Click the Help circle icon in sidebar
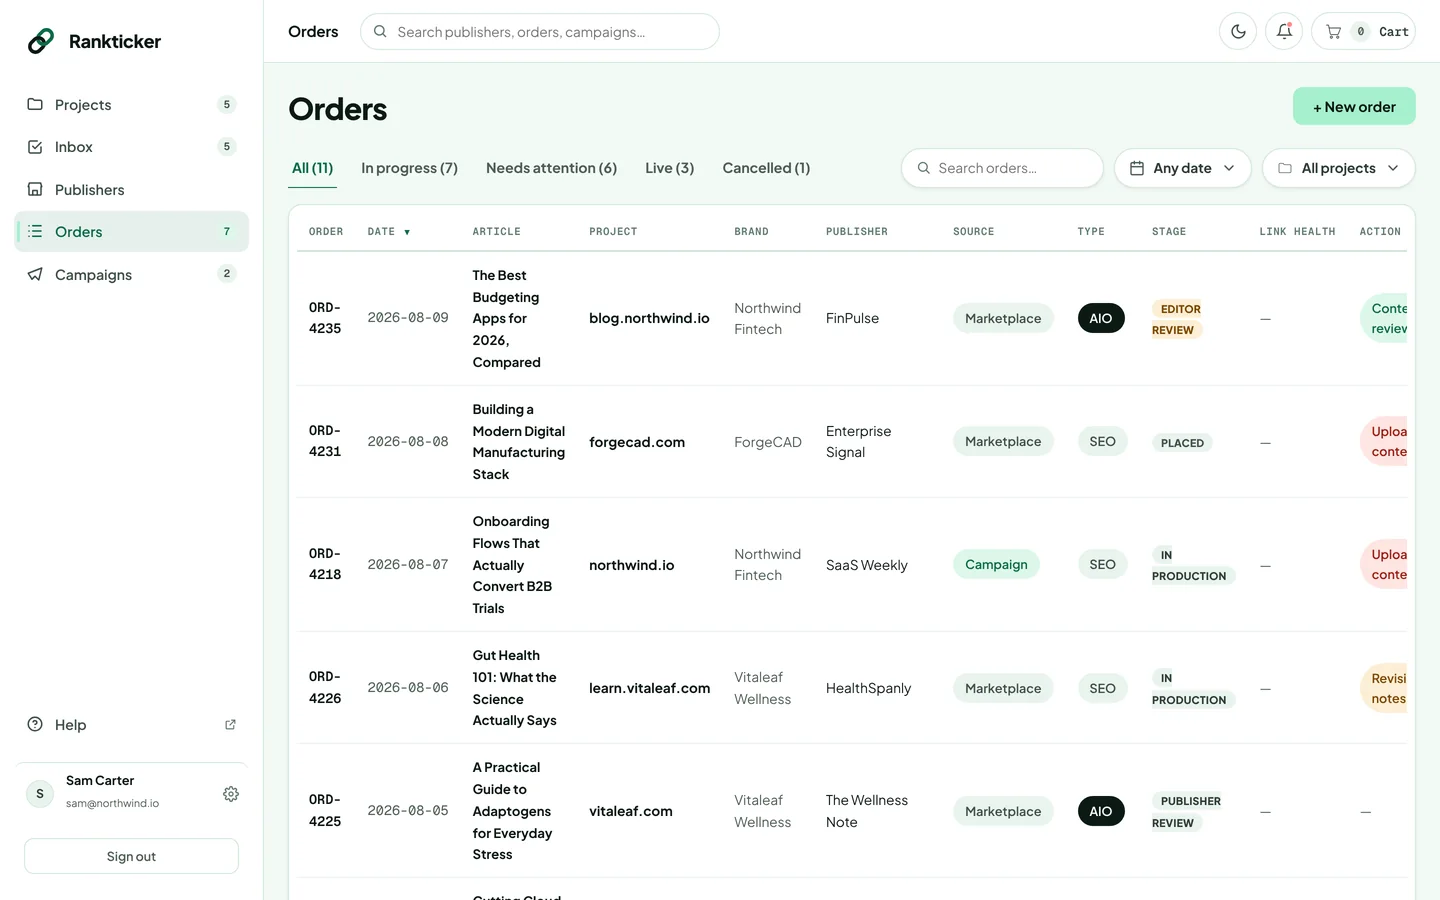The height and width of the screenshot is (900, 1440). [35, 724]
